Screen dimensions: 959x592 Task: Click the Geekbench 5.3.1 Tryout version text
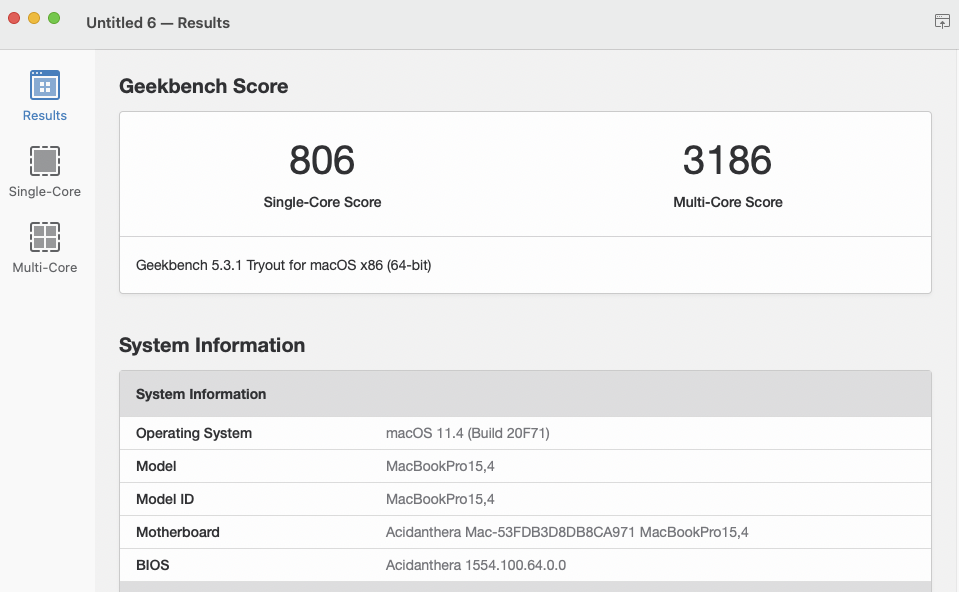283,265
